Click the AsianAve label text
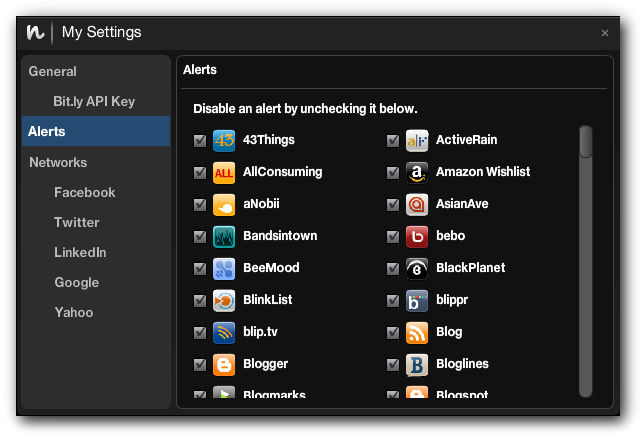 [462, 204]
